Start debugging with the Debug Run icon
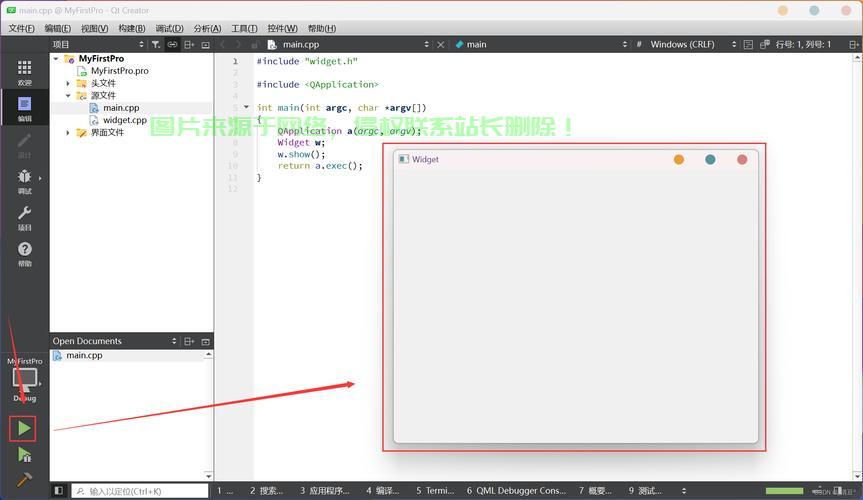 coord(24,455)
